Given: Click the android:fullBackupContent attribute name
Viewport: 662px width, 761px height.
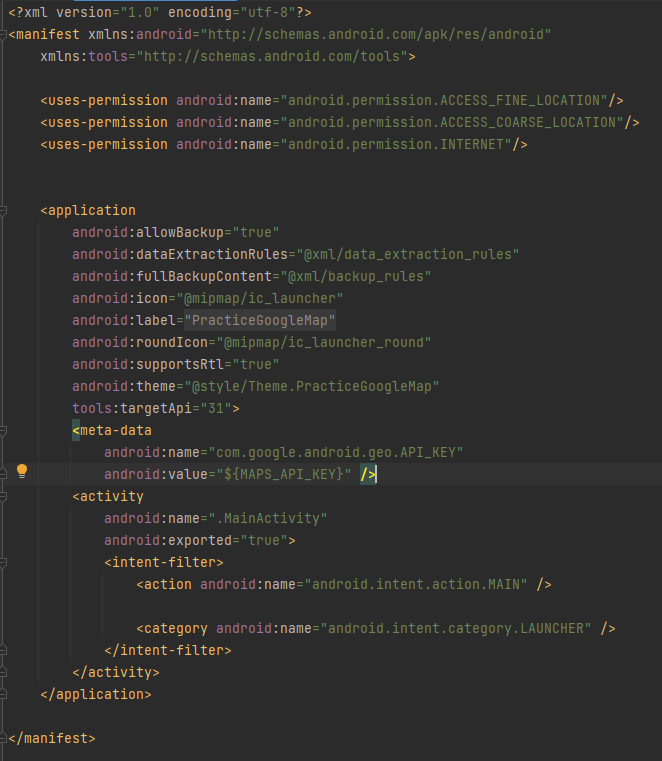Looking at the screenshot, I should 172,277.
